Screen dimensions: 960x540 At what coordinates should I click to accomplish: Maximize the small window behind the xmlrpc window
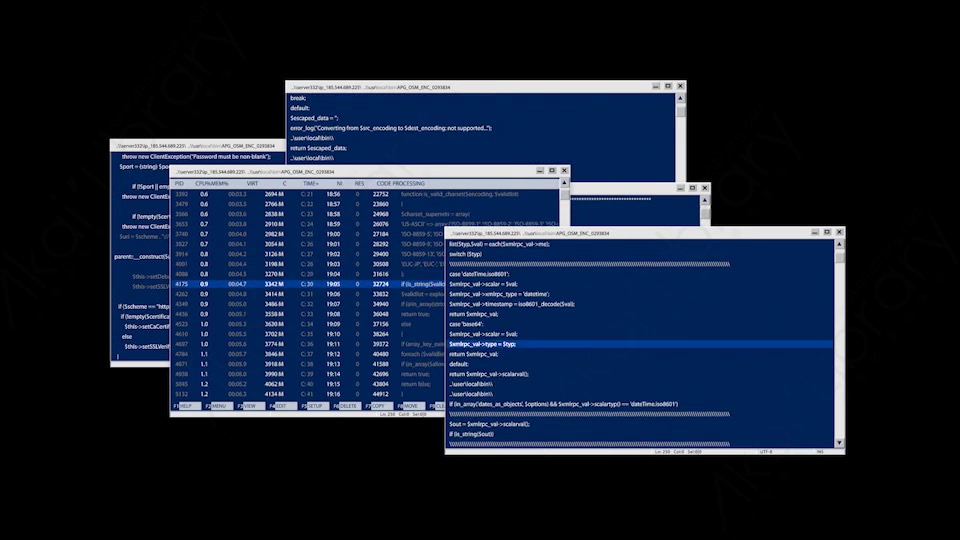point(692,188)
